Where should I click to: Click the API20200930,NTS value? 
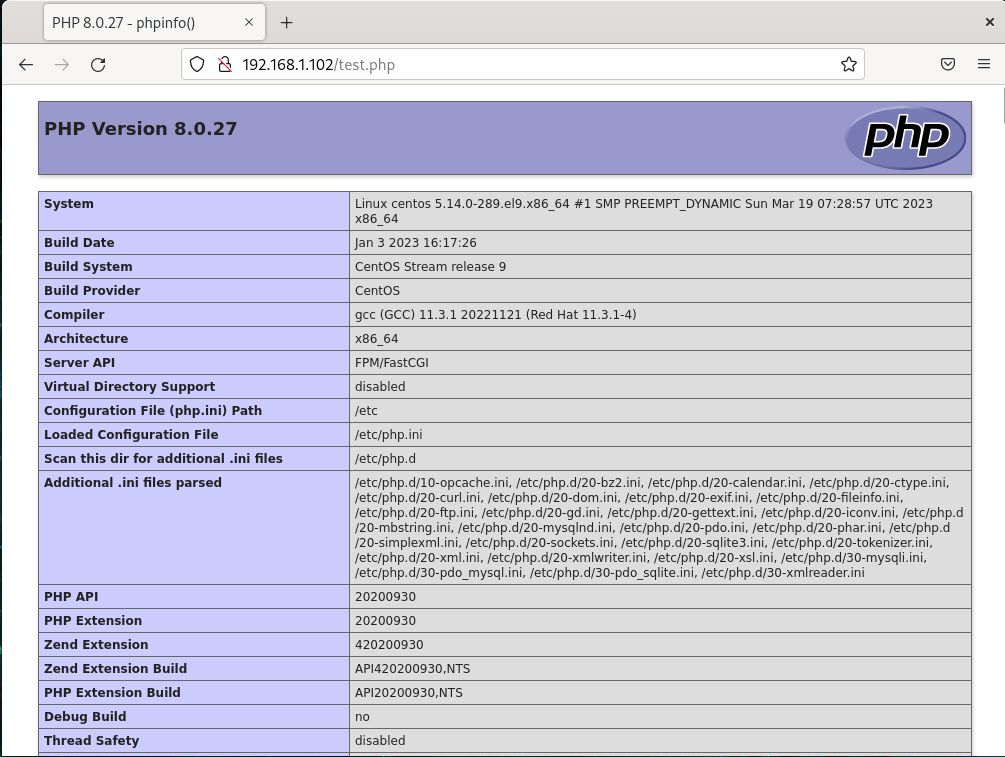(x=409, y=693)
